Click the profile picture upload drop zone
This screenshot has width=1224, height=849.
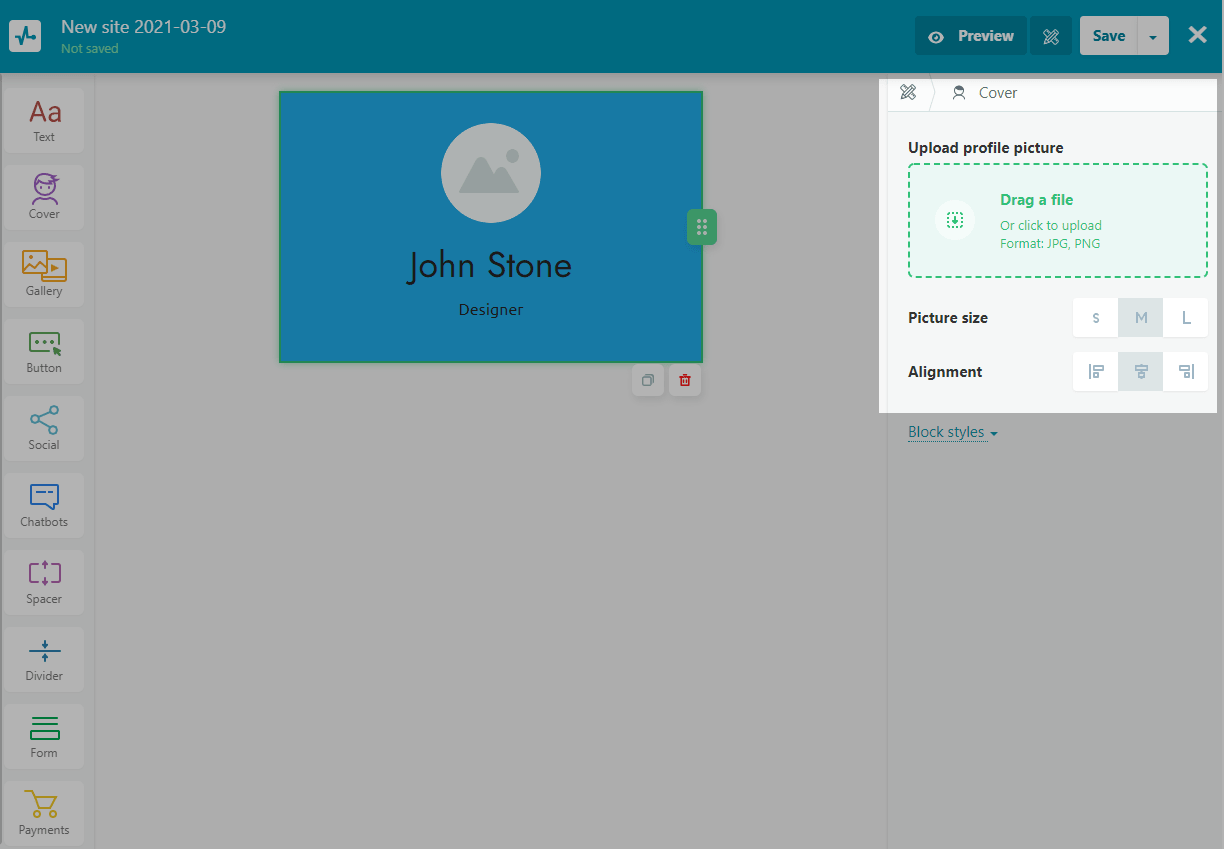[x=1057, y=220]
